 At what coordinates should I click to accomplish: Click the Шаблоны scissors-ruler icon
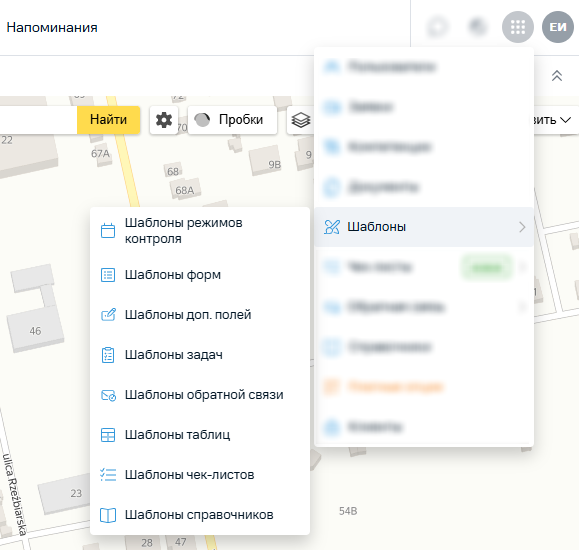tap(332, 227)
